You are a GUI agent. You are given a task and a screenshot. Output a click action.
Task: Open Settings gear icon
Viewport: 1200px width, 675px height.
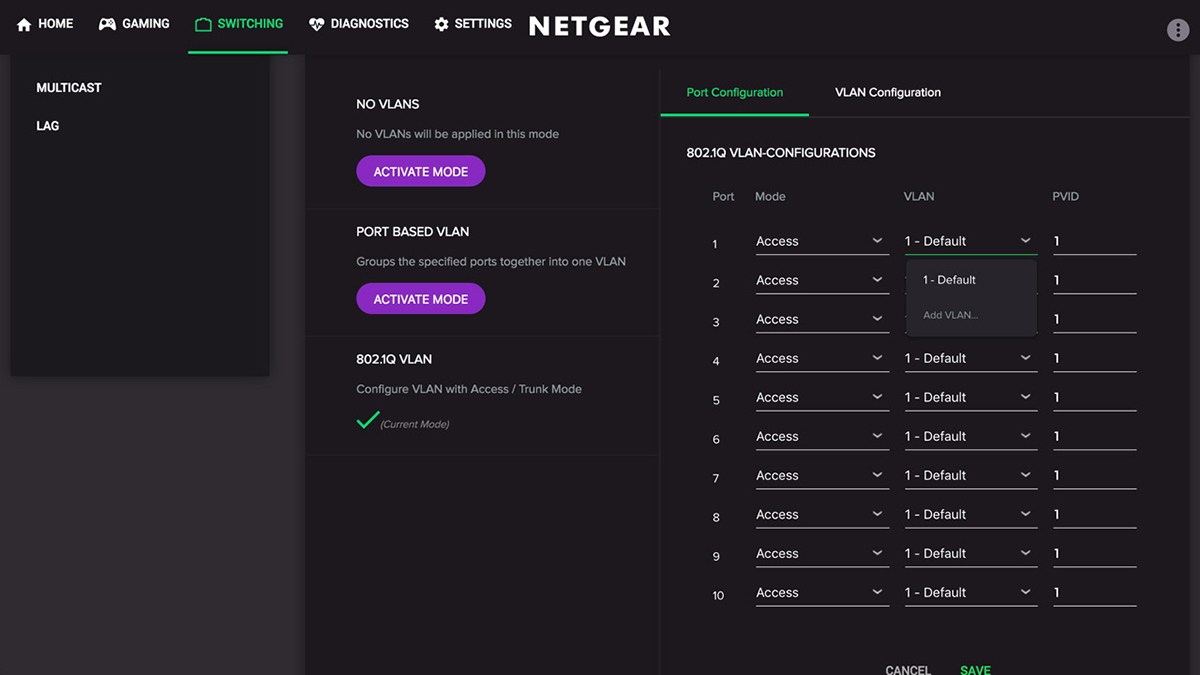coord(441,24)
